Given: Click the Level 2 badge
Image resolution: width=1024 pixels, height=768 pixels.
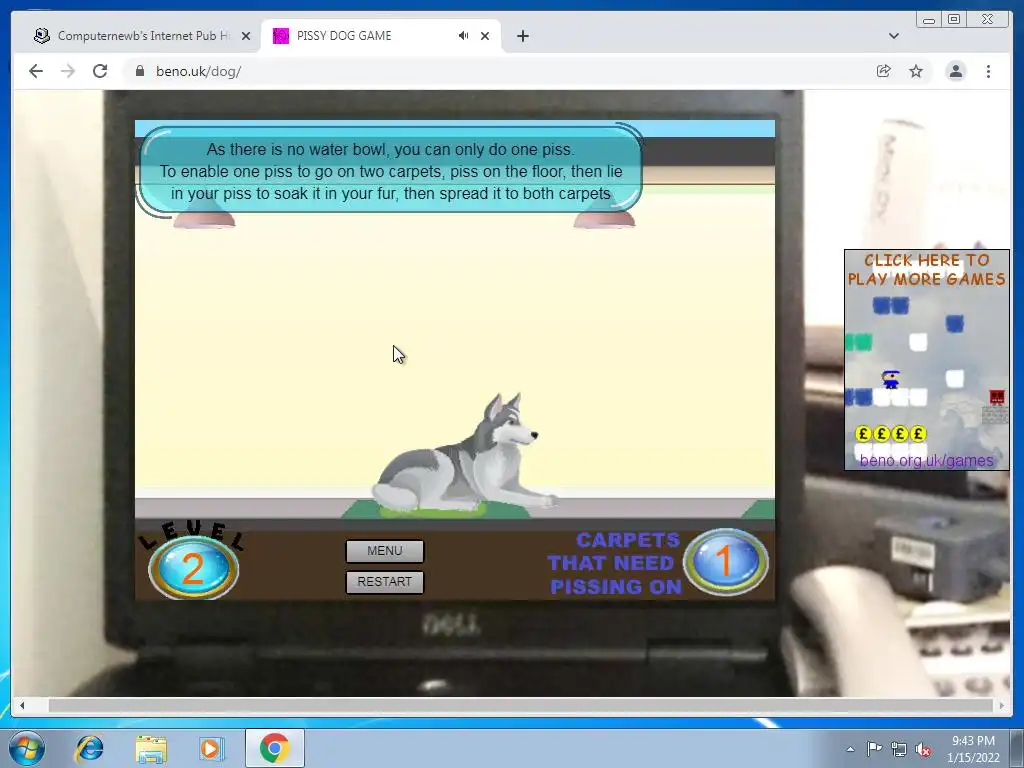Looking at the screenshot, I should coord(193,567).
